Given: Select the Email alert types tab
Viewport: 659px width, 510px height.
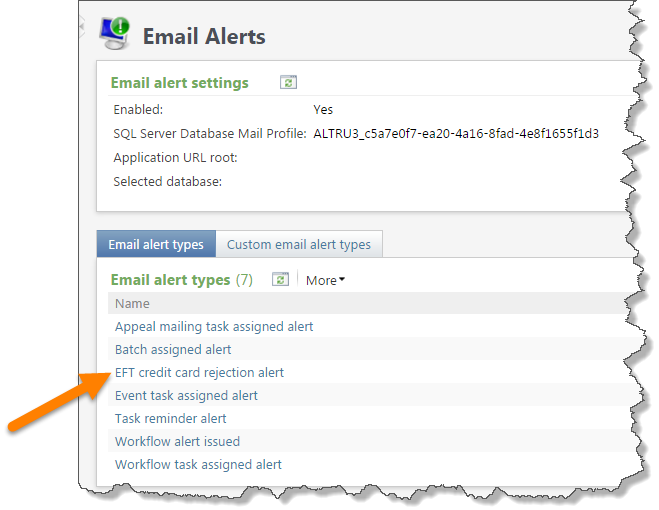Looking at the screenshot, I should pyautogui.click(x=156, y=244).
